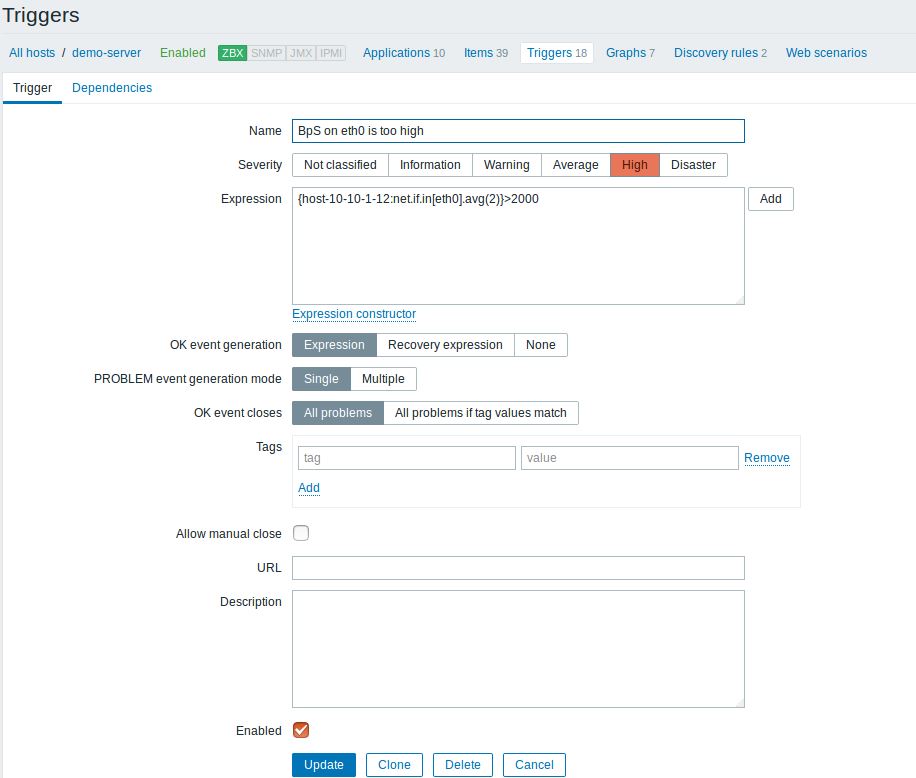Click the Clone button
Viewport: 916px width, 778px height.
click(394, 765)
